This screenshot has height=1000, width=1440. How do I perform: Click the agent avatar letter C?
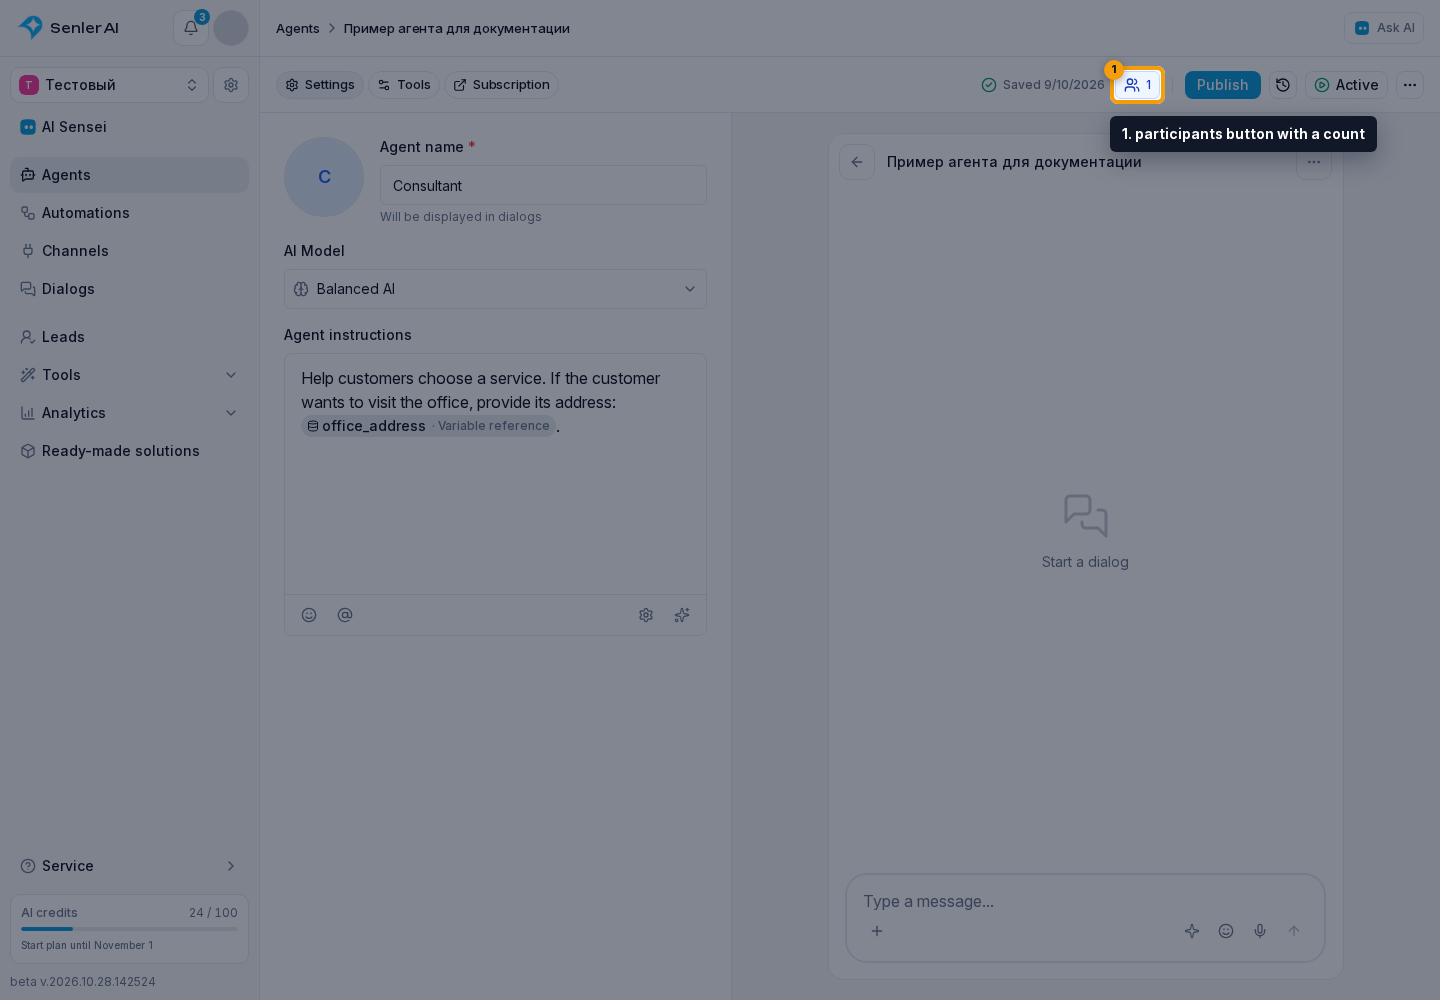click(324, 177)
